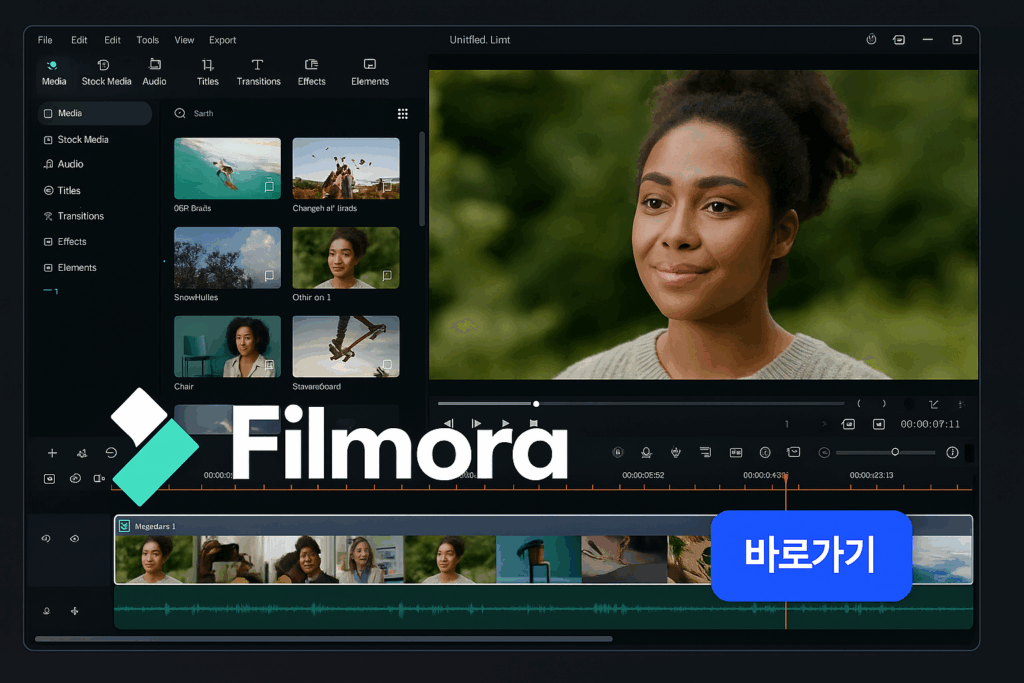This screenshot has height=683, width=1024.
Task: Click the timeline zoom slider
Action: pyautogui.click(x=886, y=453)
